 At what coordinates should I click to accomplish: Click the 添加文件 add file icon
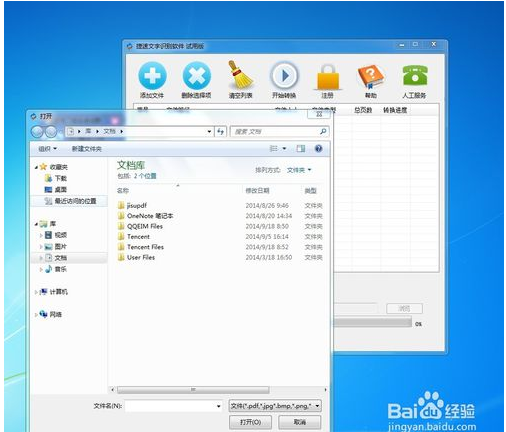[152, 76]
